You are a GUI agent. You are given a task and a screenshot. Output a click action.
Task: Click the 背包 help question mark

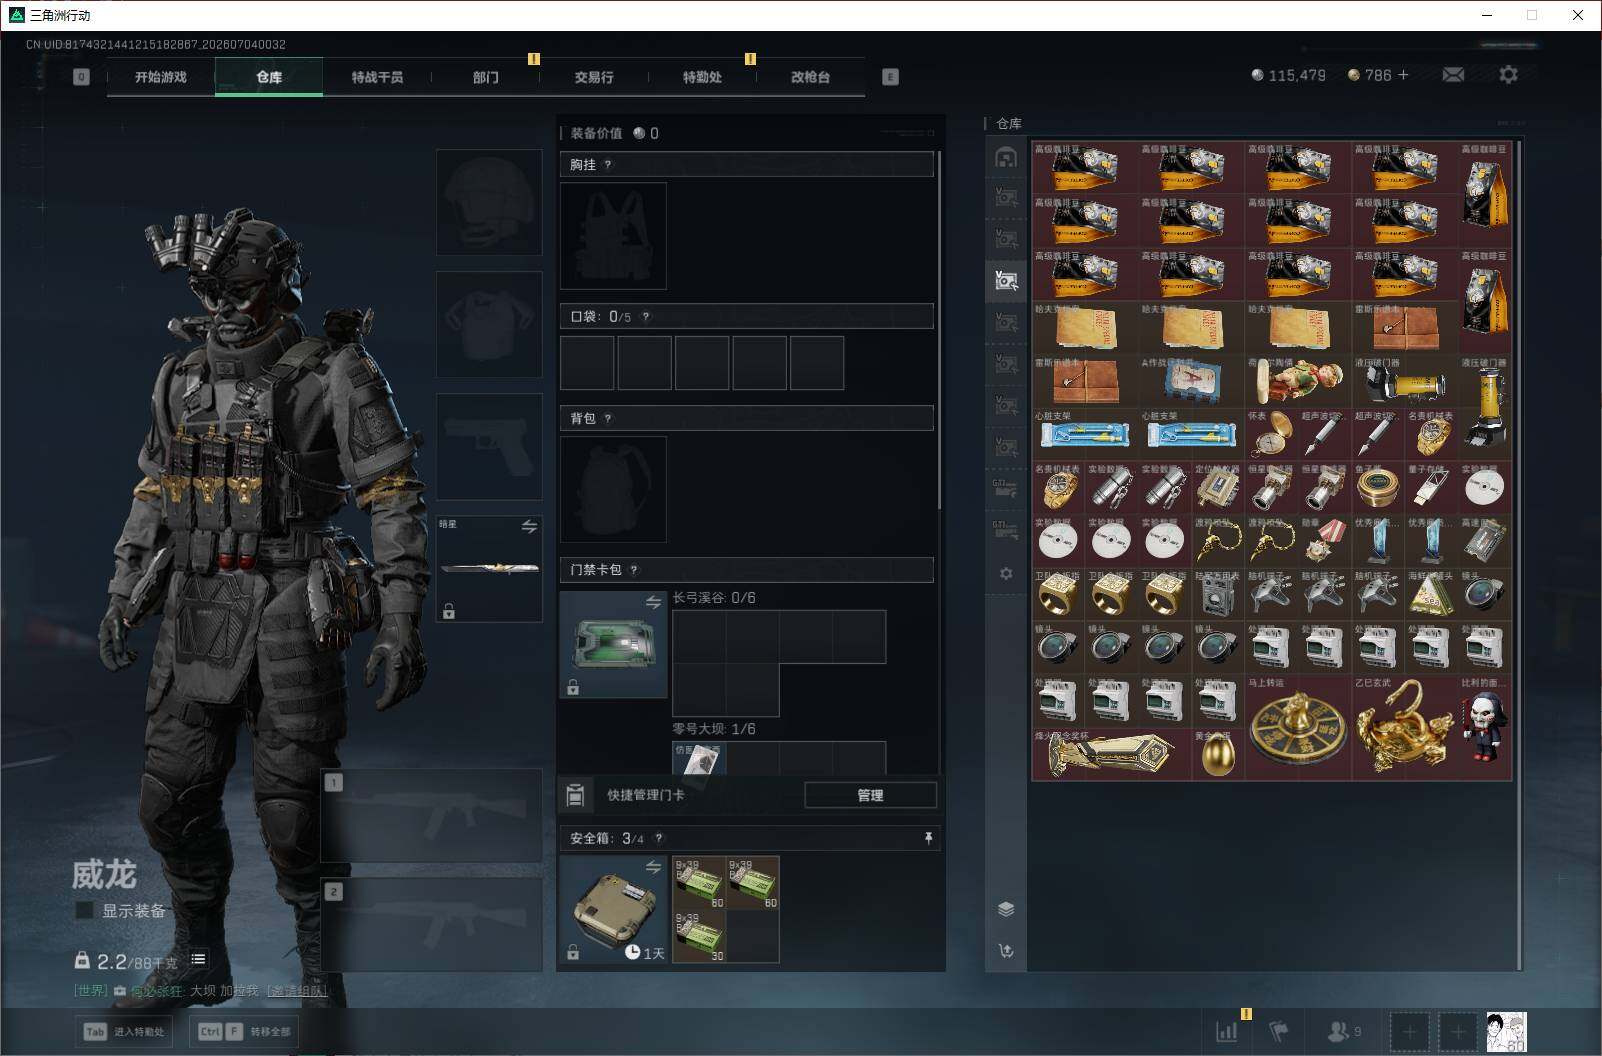607,419
